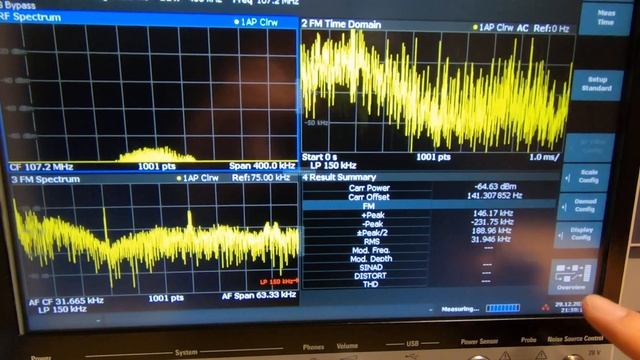This screenshot has width=640, height=360.
Task: Click the Measuring... status text
Action: point(460,309)
